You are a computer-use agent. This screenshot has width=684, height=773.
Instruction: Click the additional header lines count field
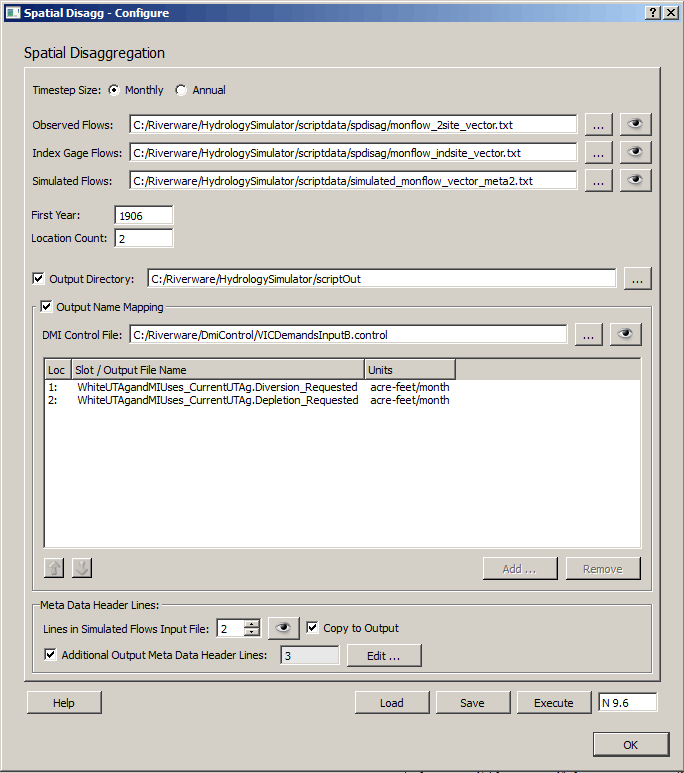310,656
